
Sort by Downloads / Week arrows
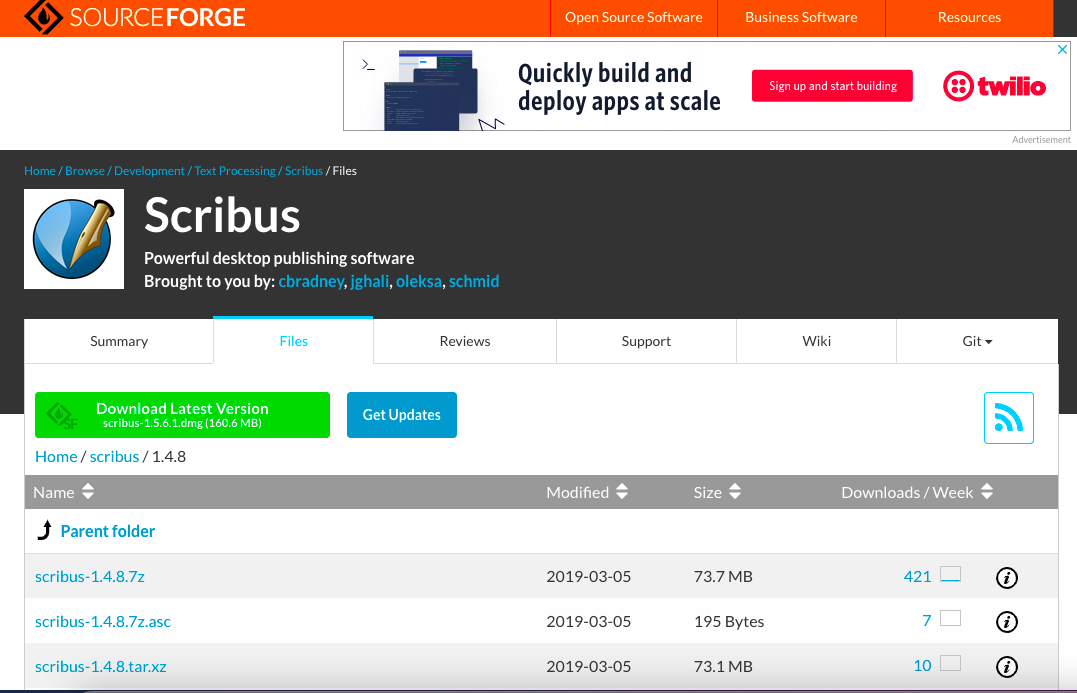click(x=987, y=492)
